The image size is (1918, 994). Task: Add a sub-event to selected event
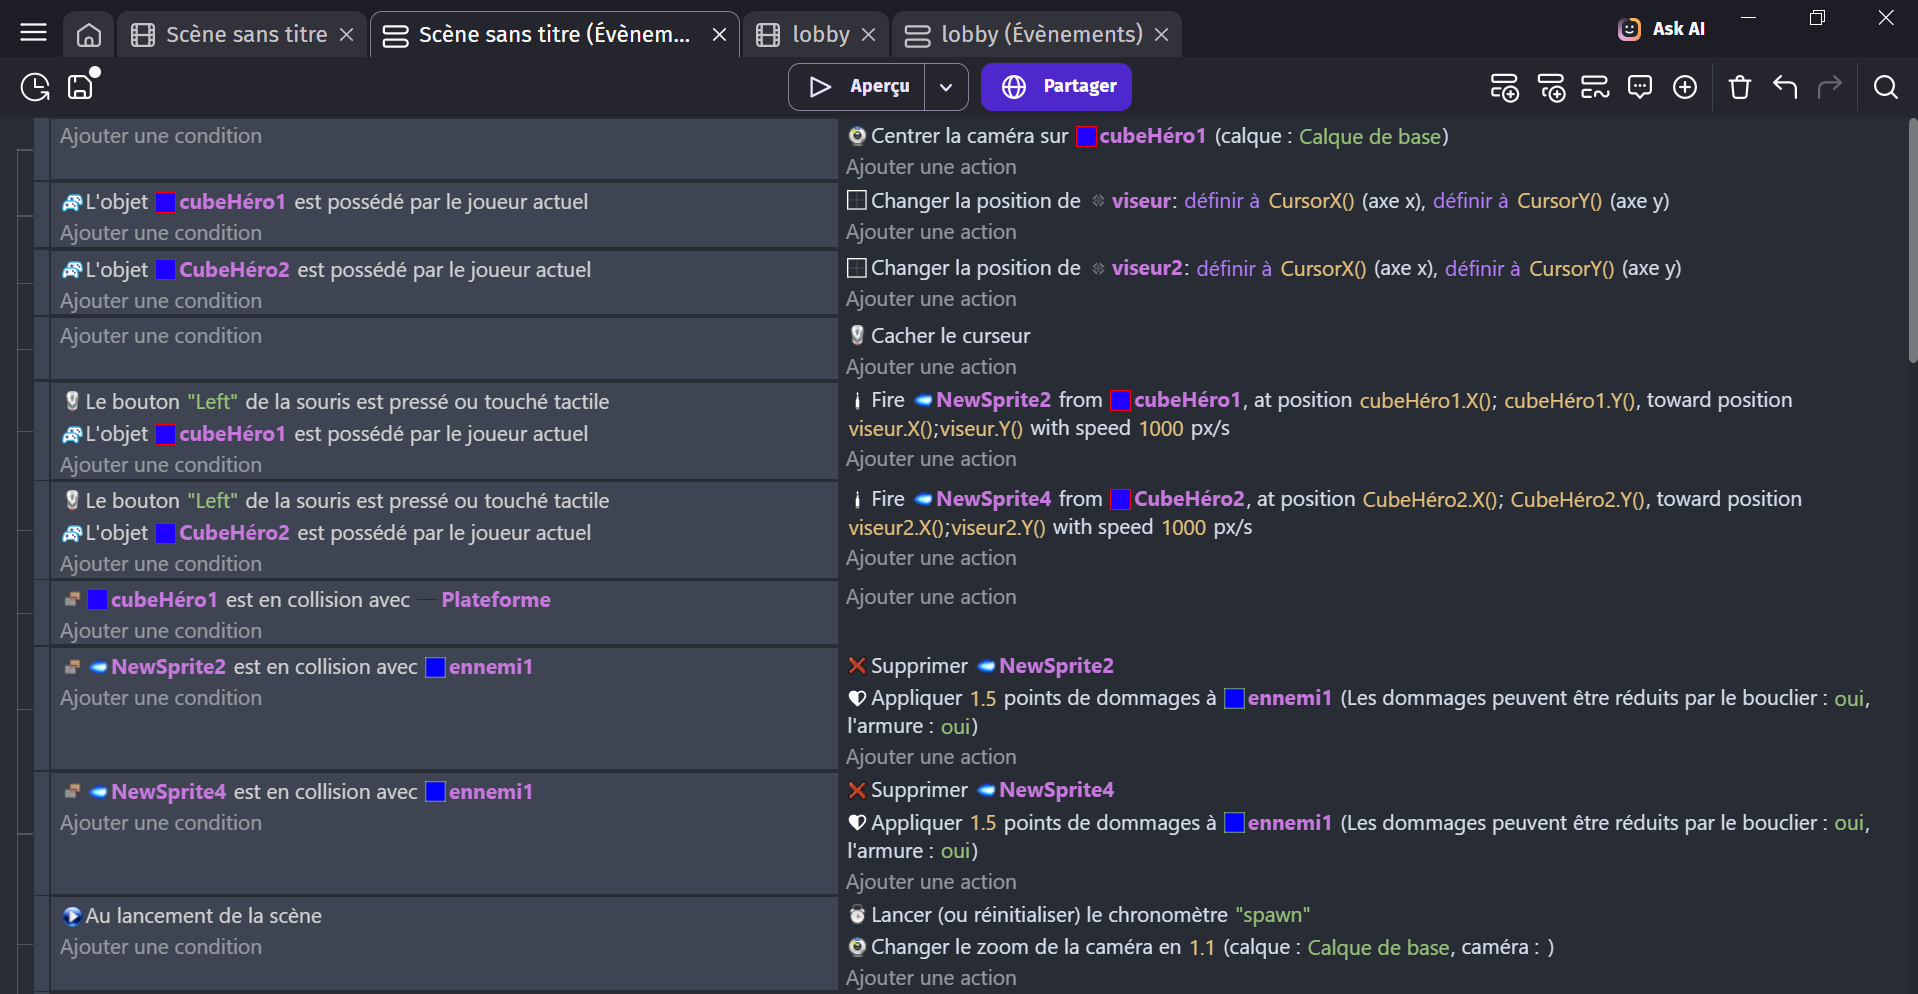[x=1551, y=87]
